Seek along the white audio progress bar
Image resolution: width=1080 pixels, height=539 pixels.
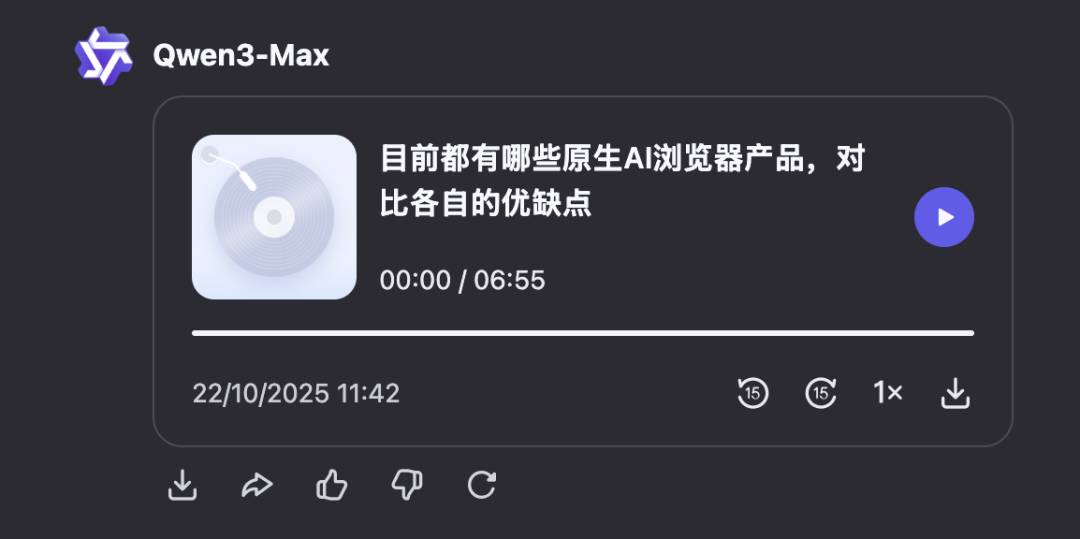point(583,333)
